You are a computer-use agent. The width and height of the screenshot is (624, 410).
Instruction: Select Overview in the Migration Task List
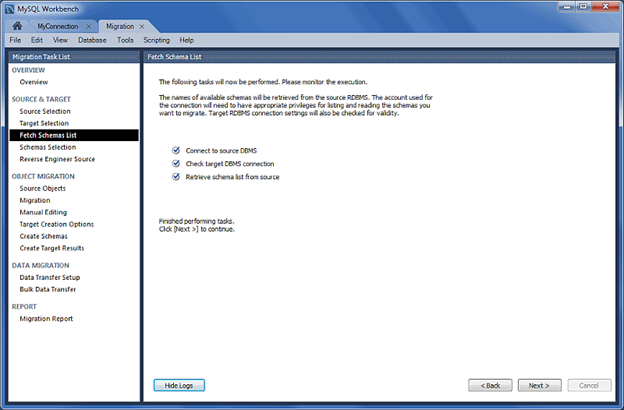[x=33, y=82]
